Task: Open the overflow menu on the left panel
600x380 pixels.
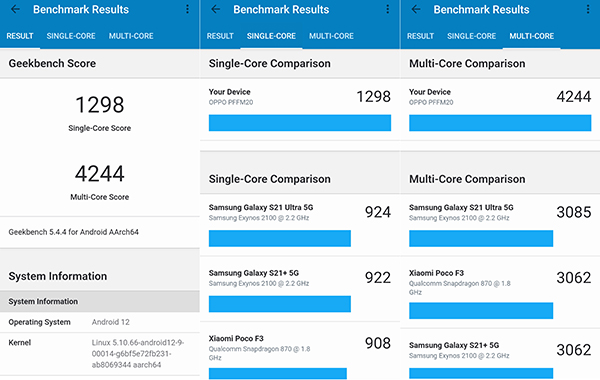Action: tap(187, 9)
